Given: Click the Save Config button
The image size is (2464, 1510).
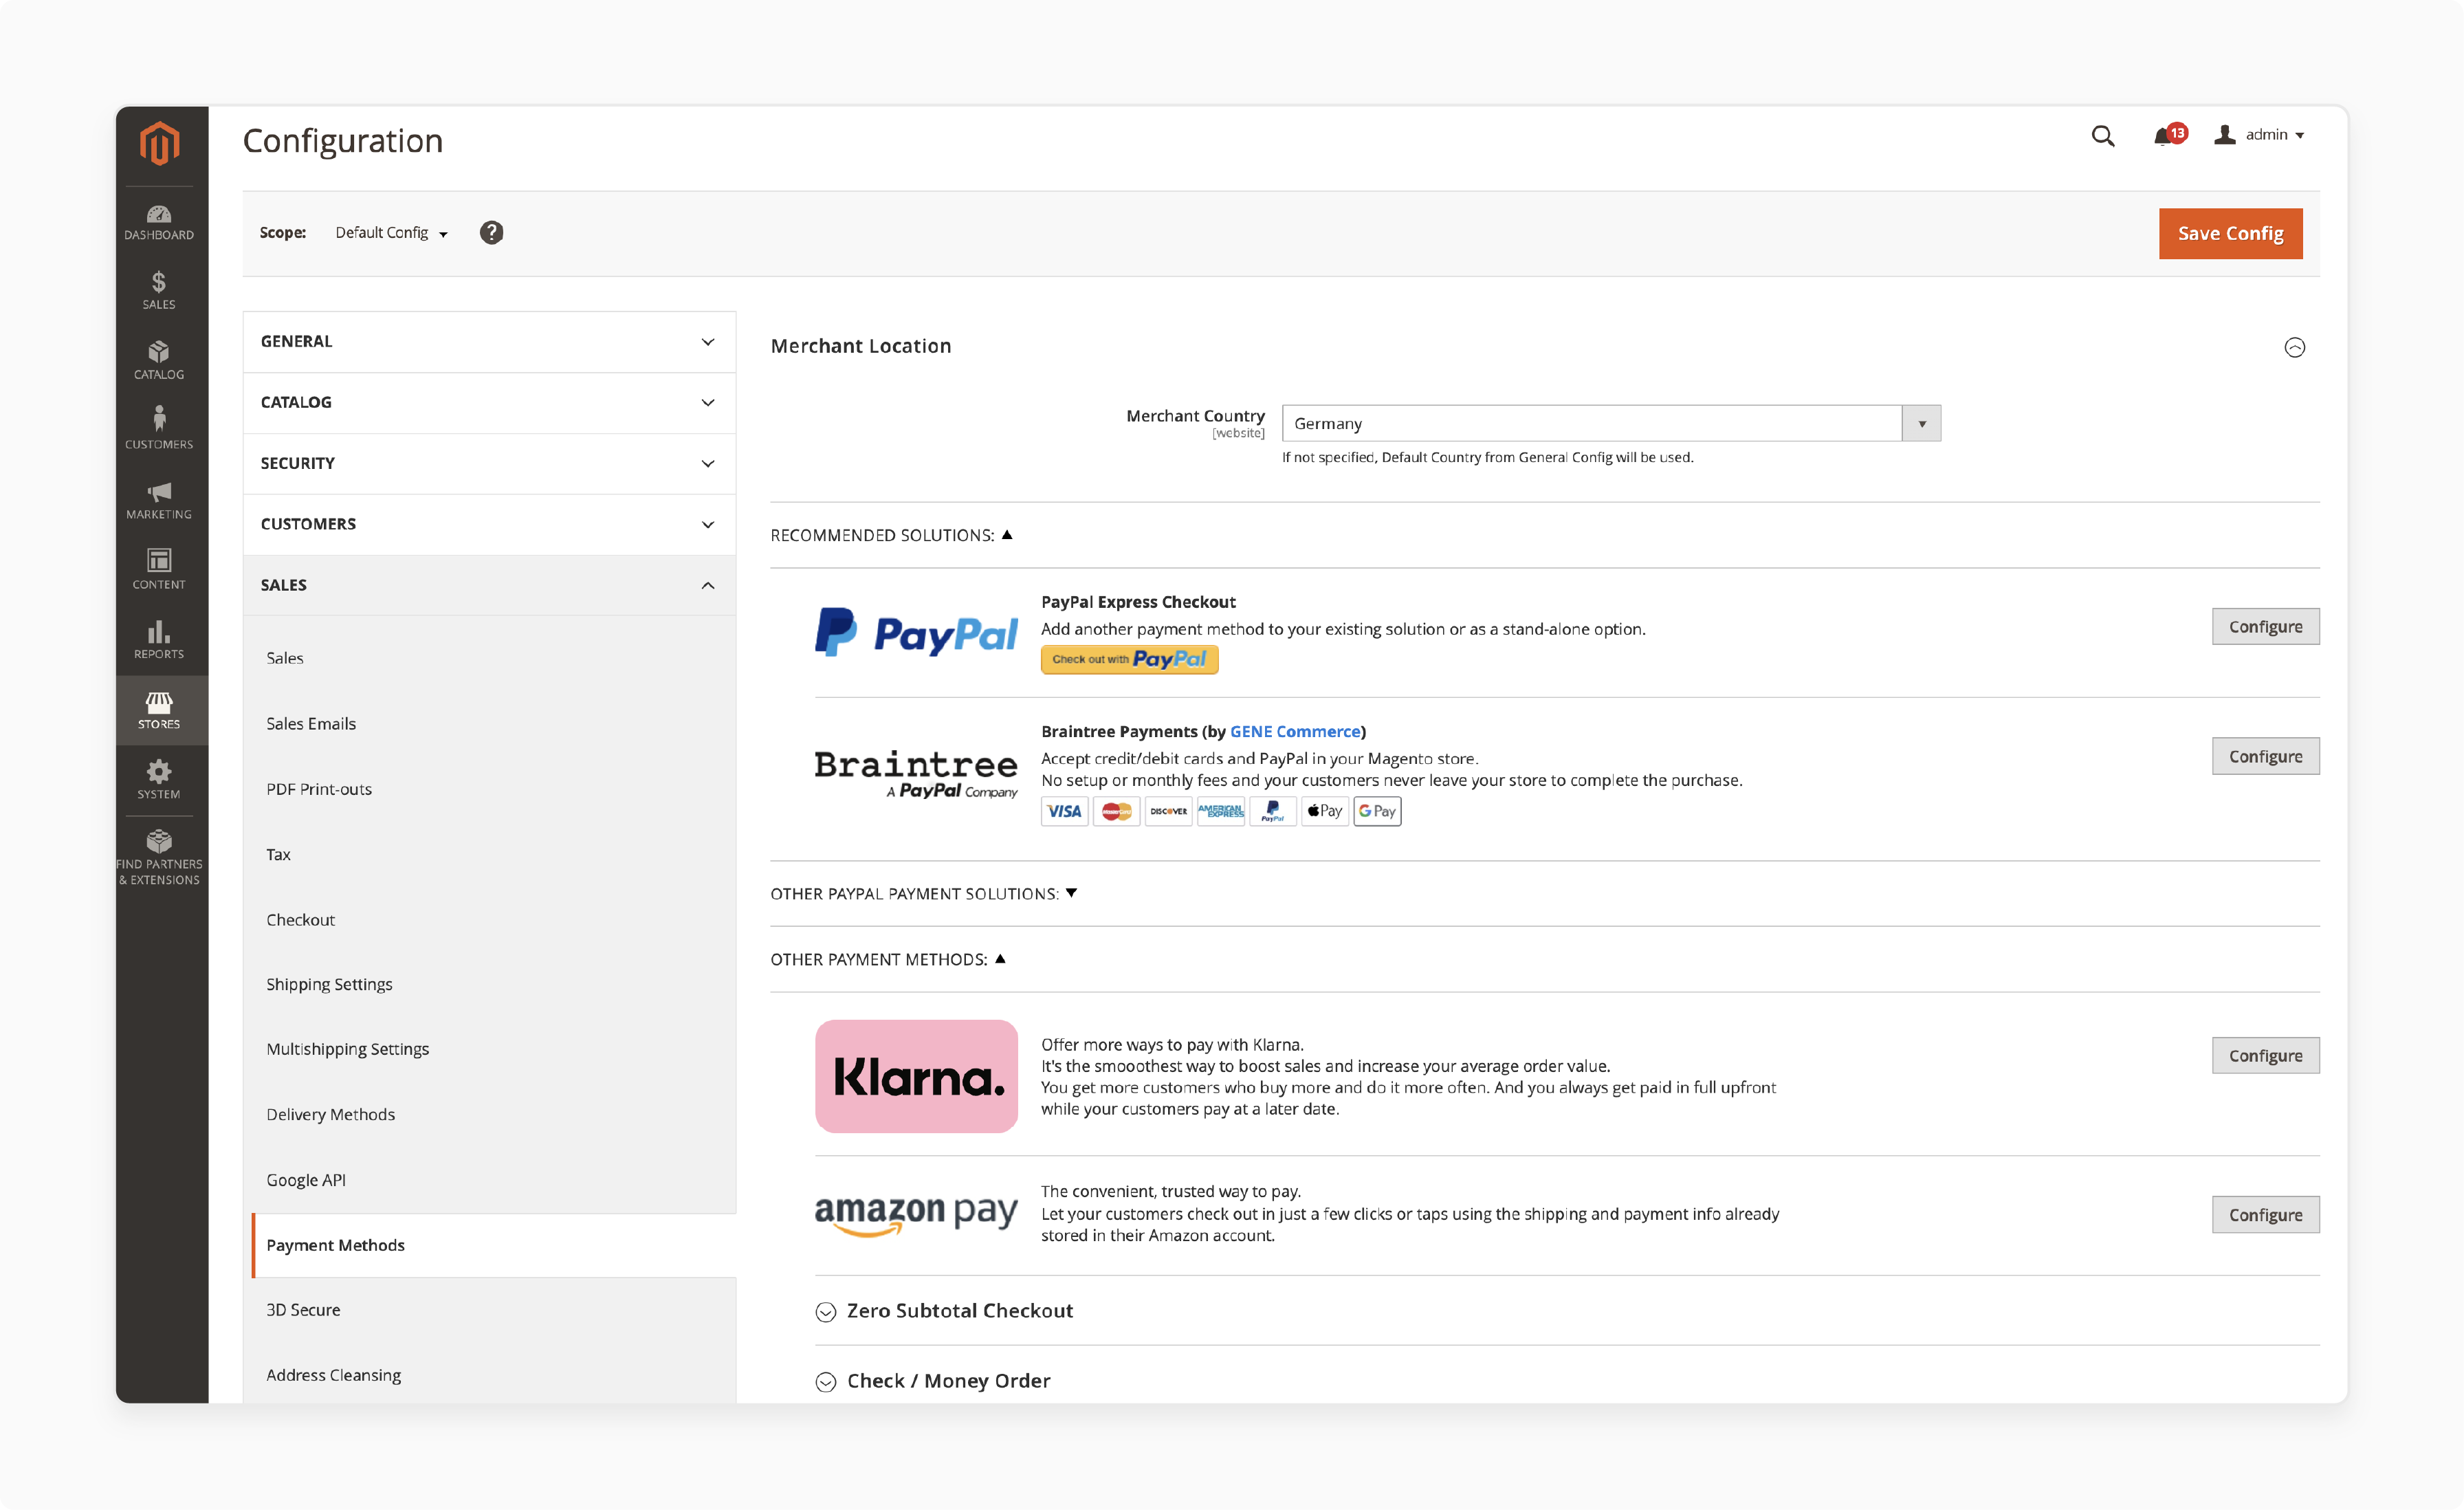Looking at the screenshot, I should tap(2230, 234).
